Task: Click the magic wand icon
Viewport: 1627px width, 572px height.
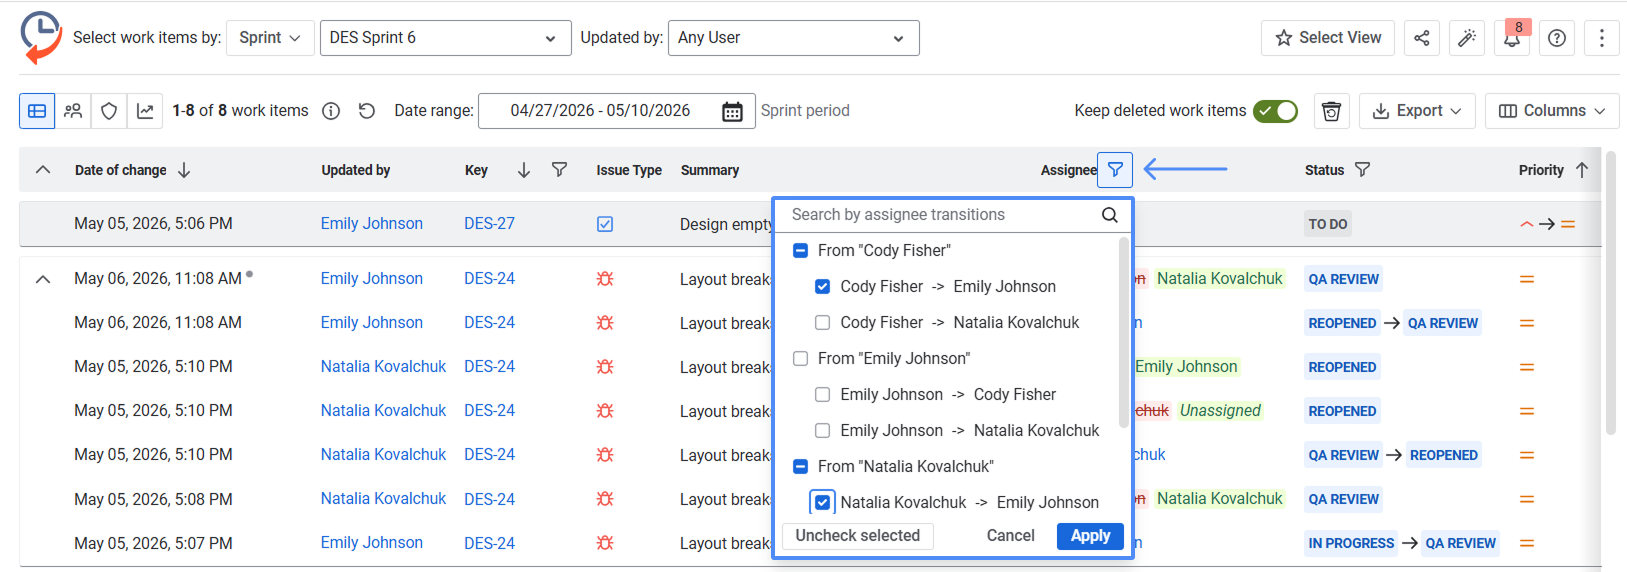Action: click(1467, 38)
